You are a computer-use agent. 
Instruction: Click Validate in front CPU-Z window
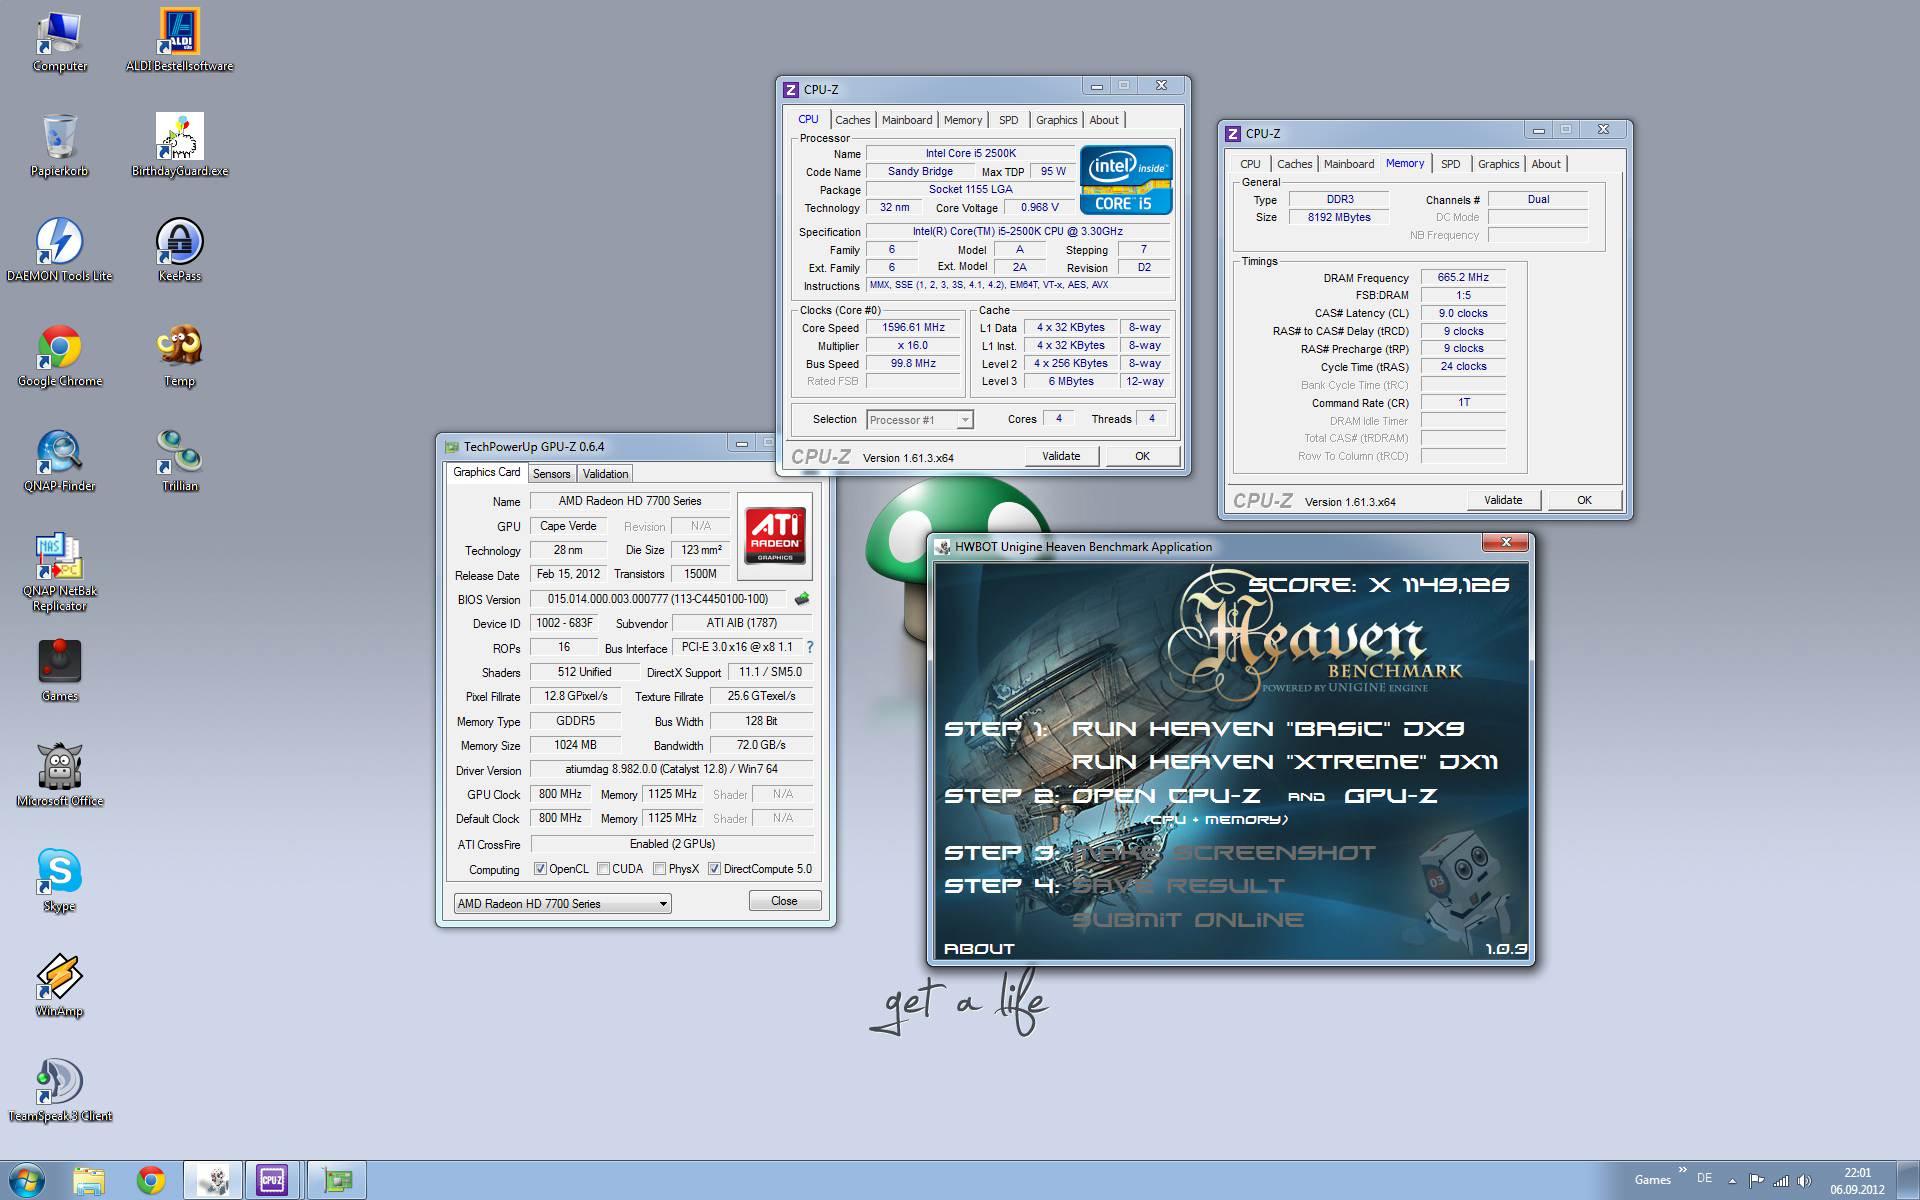click(x=1061, y=456)
